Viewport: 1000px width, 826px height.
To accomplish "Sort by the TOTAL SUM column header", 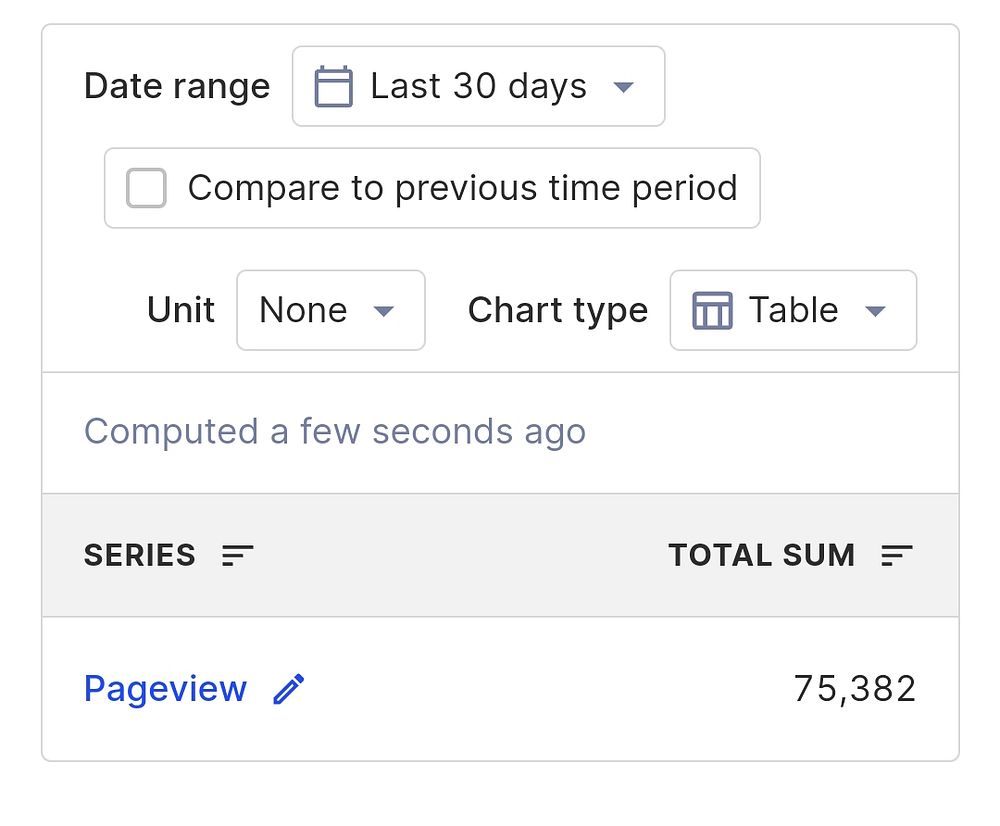I will coord(761,555).
